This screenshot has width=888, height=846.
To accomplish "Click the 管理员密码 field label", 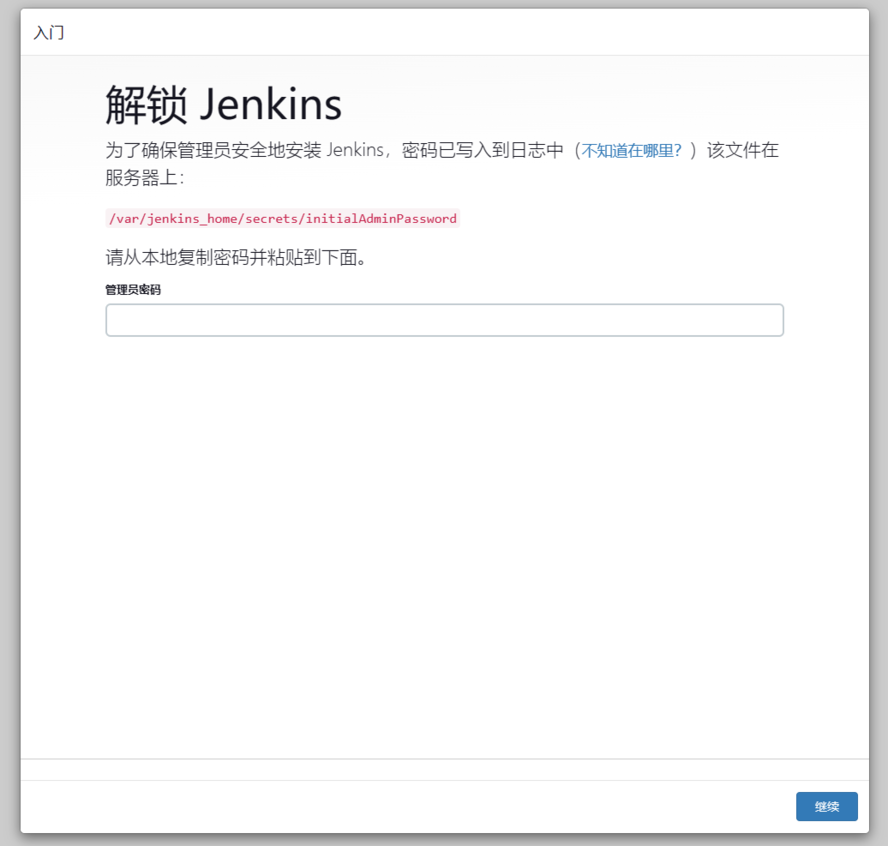I will coord(131,289).
